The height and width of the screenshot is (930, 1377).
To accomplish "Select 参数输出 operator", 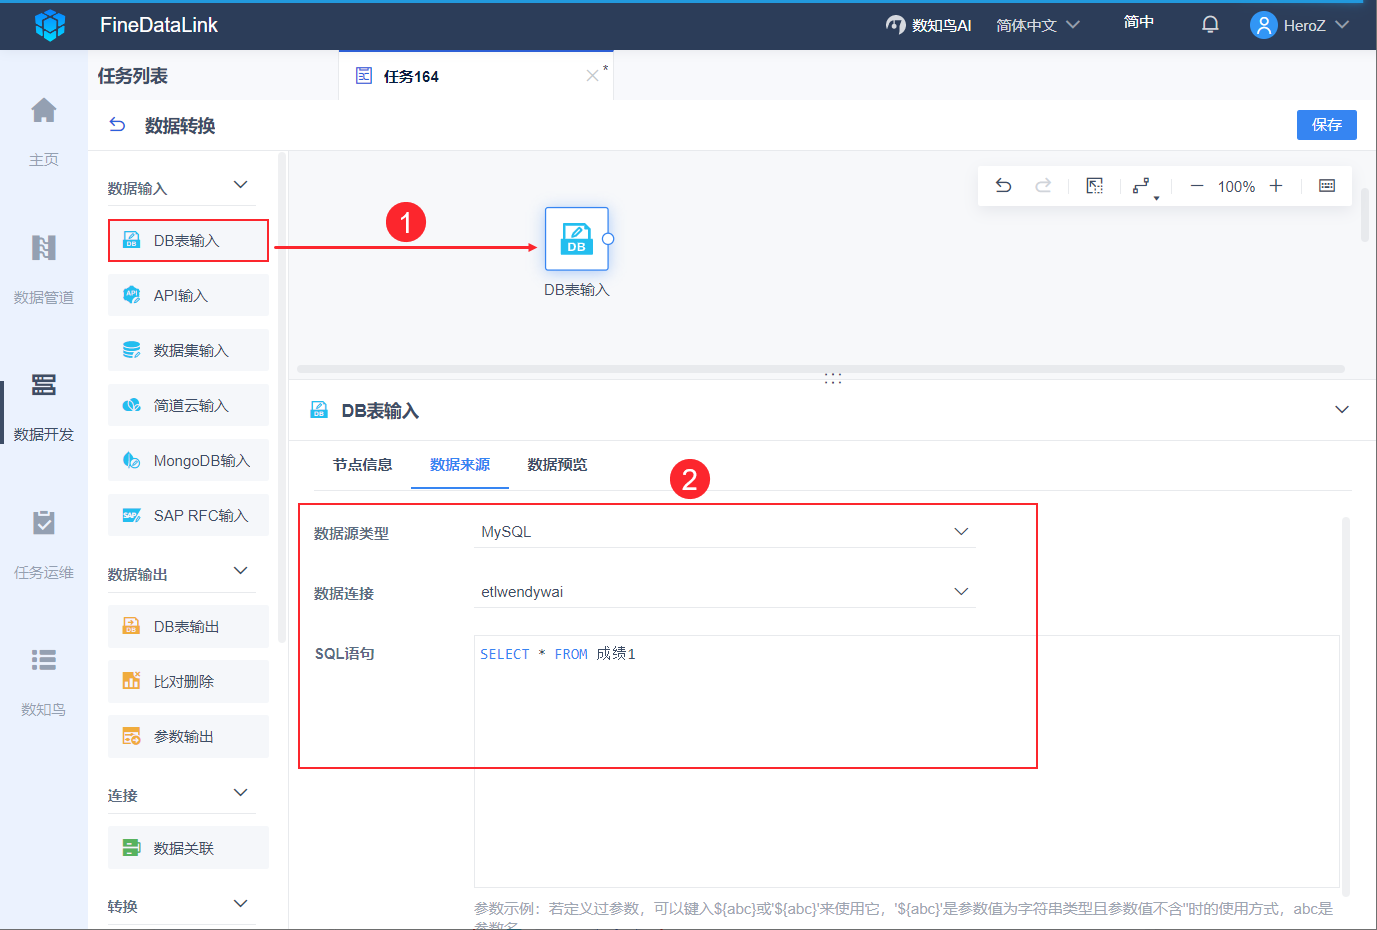I will coord(188,736).
